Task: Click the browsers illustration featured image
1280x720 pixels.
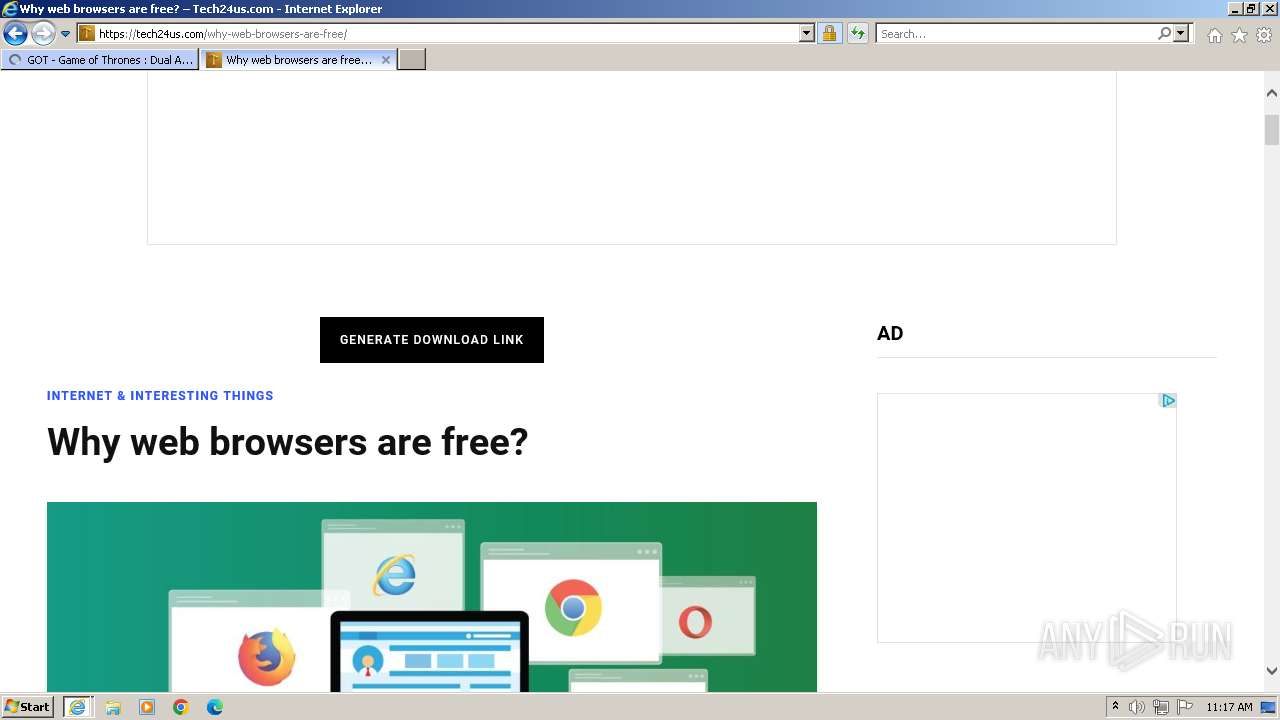Action: coord(432,597)
